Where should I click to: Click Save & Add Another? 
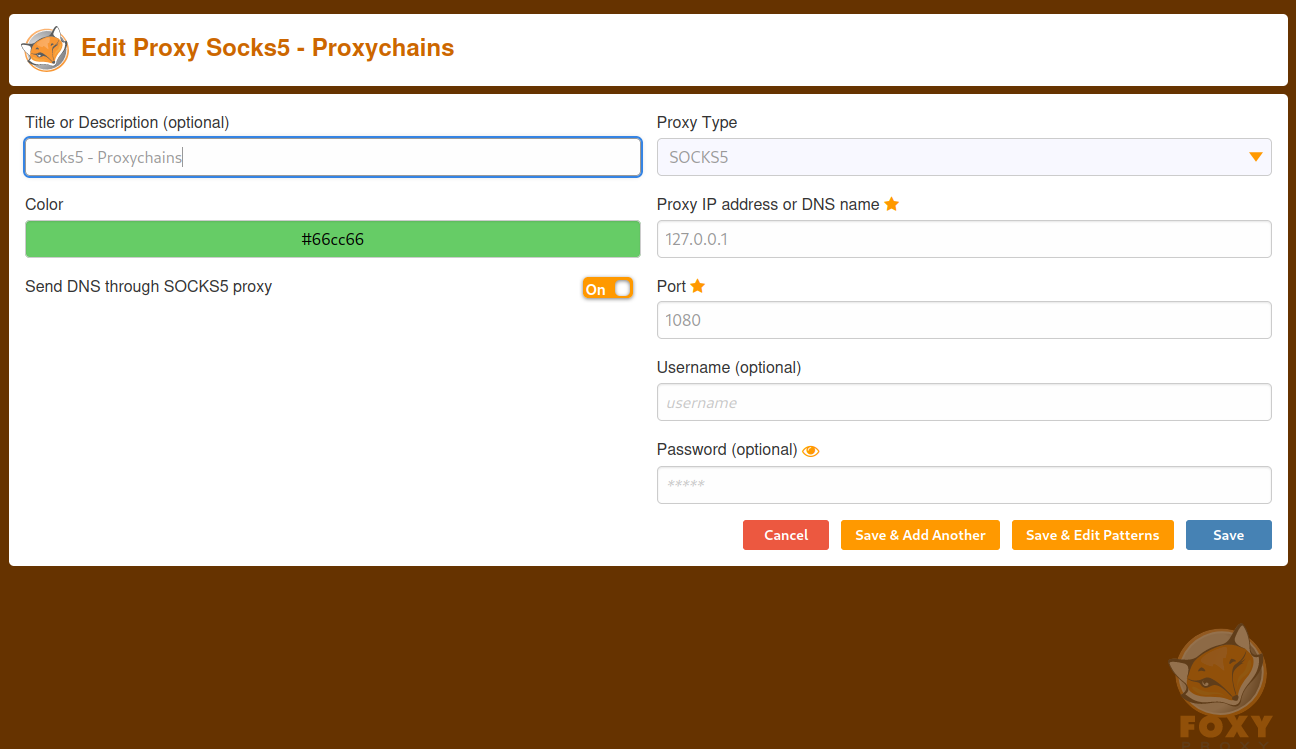tap(920, 534)
